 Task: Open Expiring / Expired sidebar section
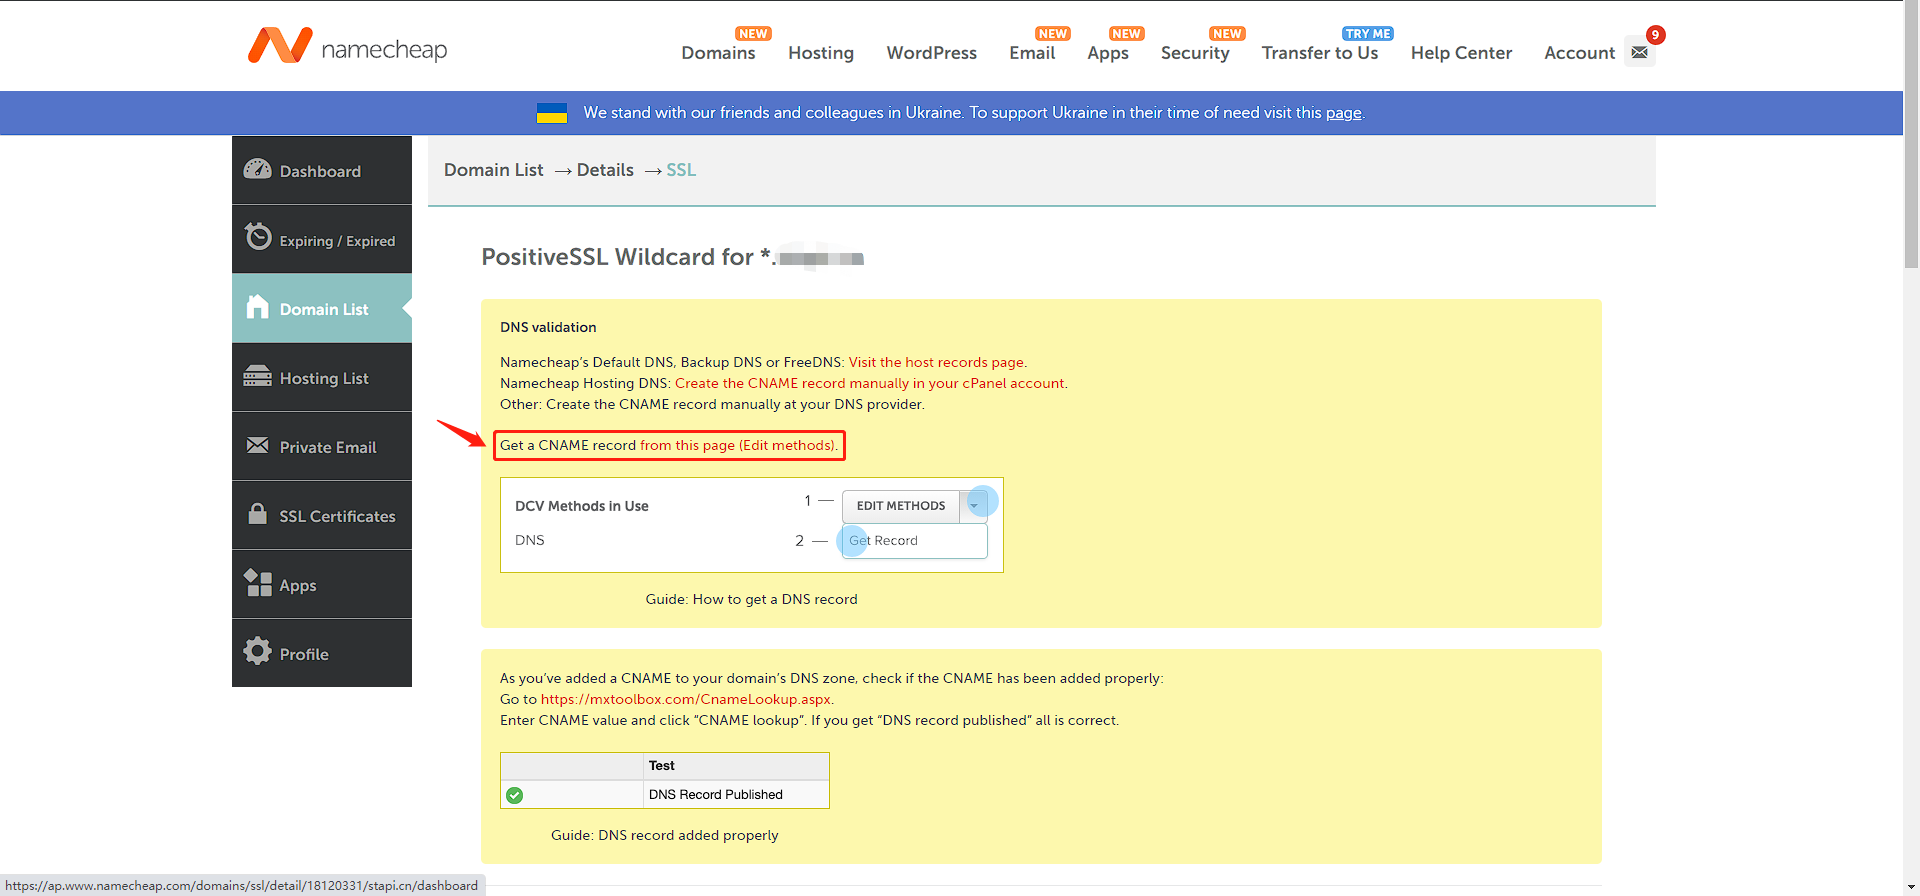click(x=322, y=239)
